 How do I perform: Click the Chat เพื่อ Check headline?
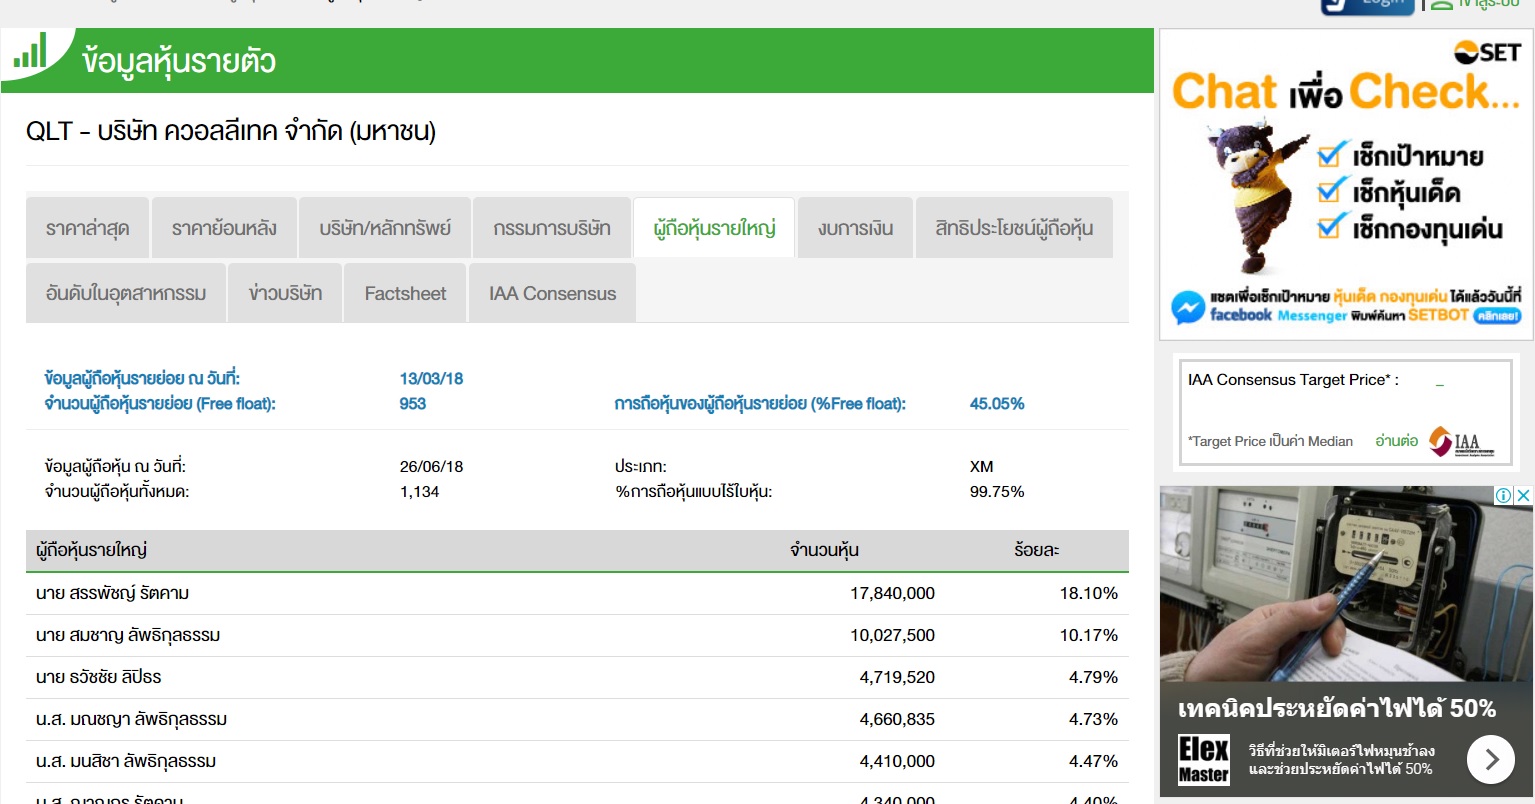pyautogui.click(x=1345, y=92)
